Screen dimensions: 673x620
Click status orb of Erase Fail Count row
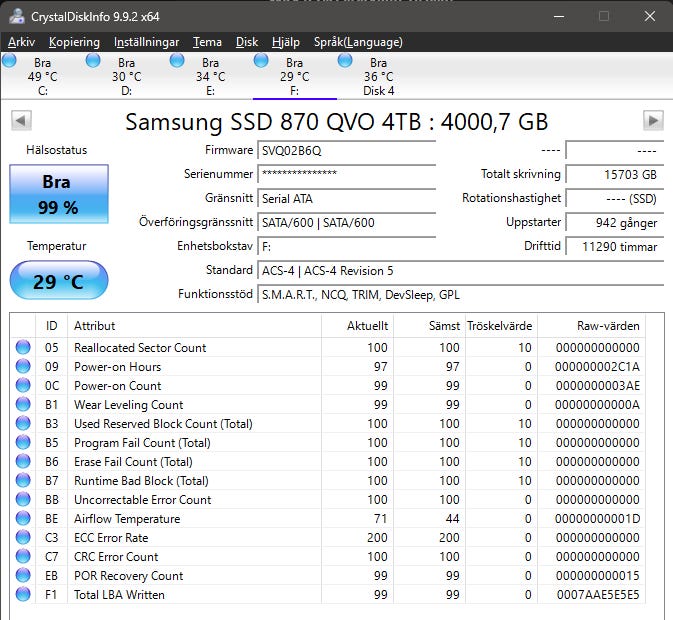coord(23,461)
